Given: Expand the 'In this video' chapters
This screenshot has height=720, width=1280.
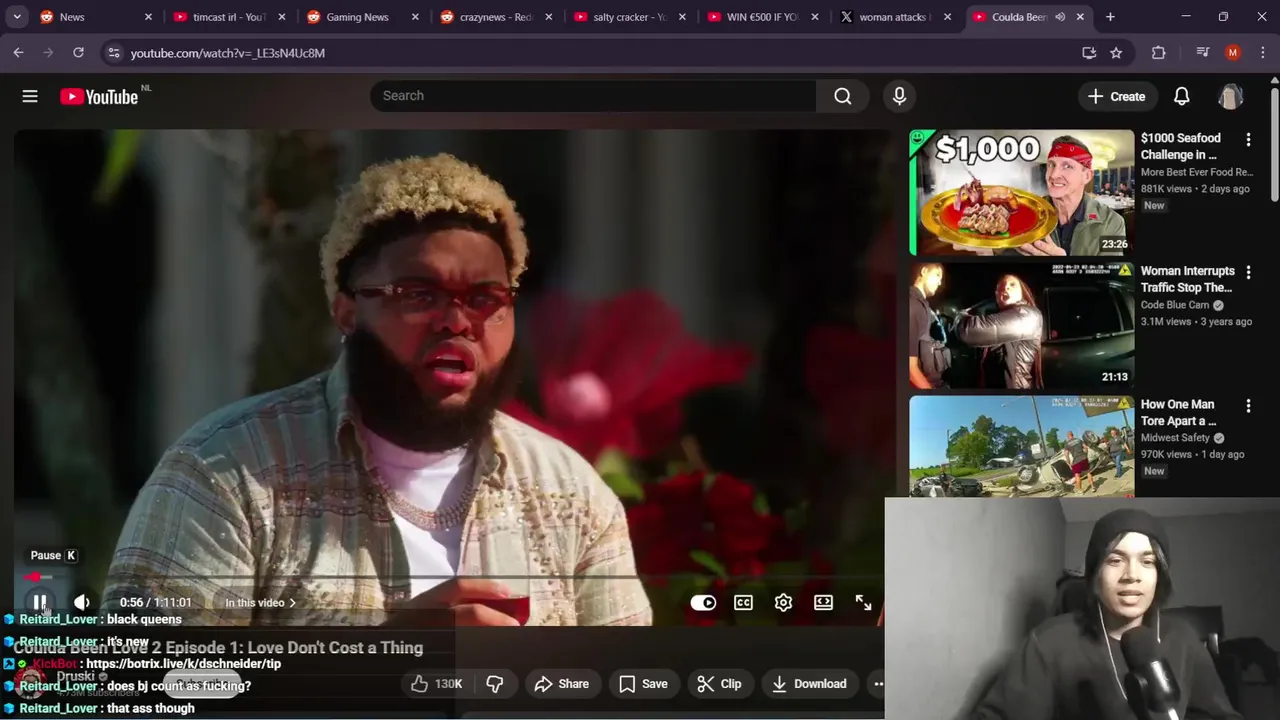Looking at the screenshot, I should [x=260, y=603].
